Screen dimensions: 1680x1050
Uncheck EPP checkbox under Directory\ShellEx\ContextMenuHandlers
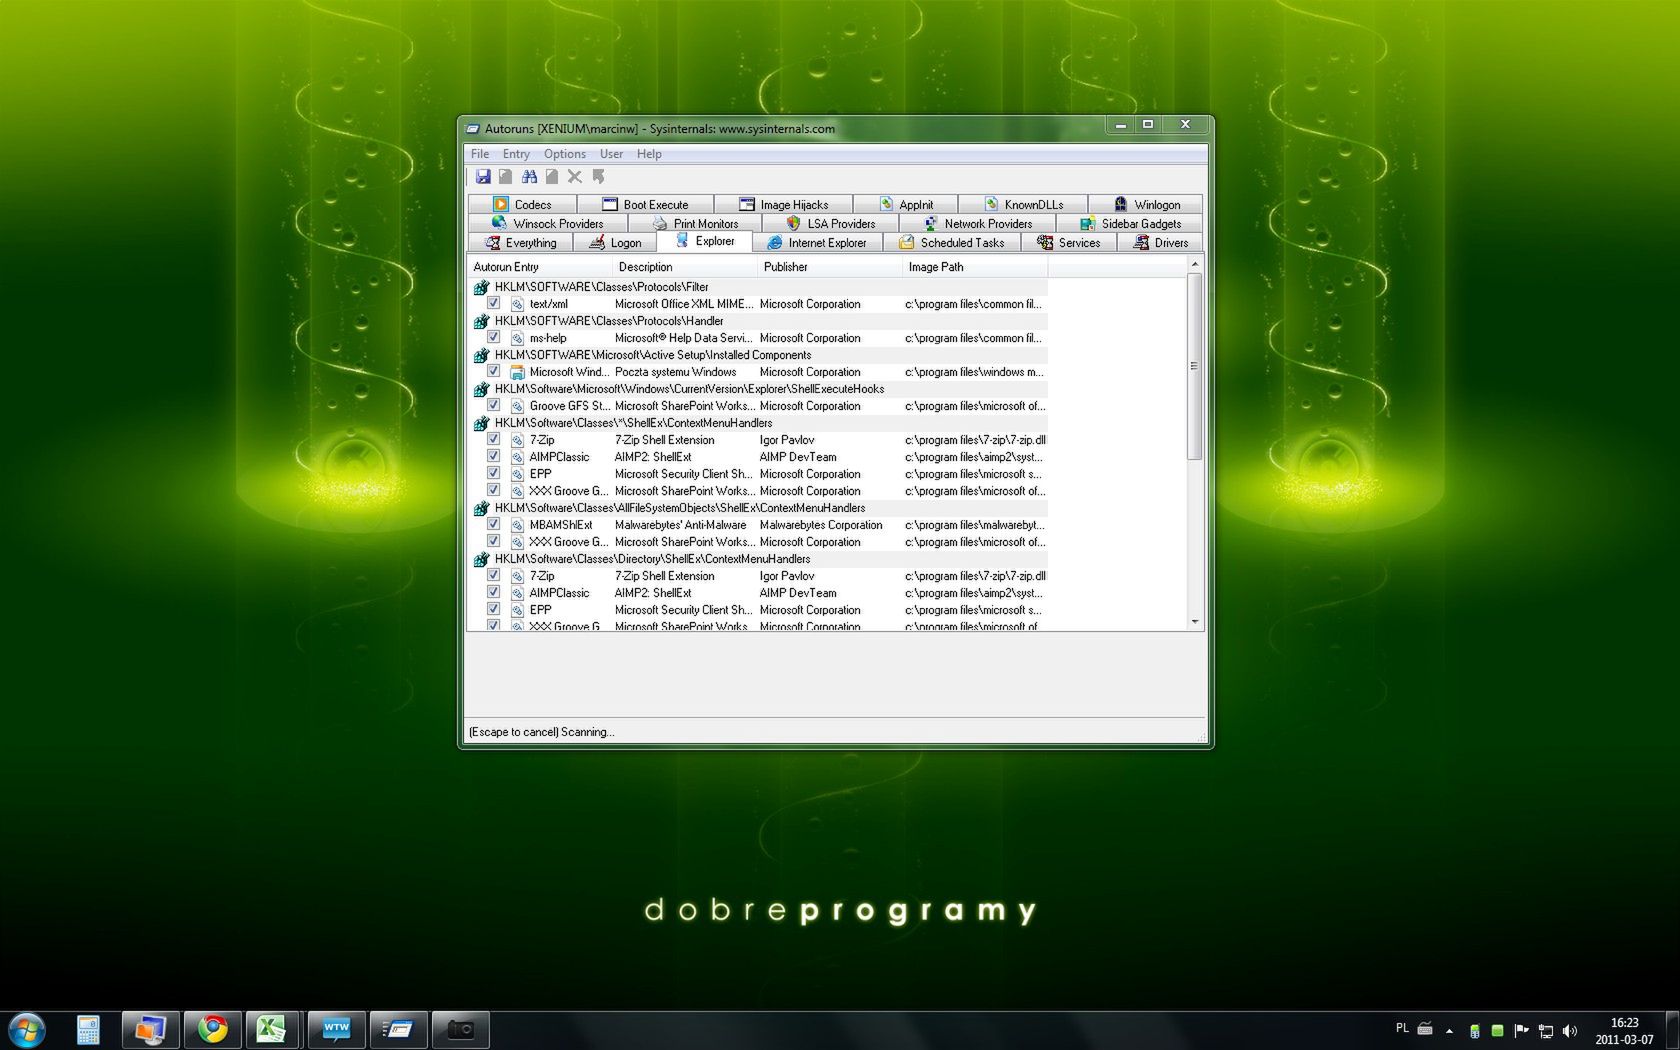click(x=493, y=609)
